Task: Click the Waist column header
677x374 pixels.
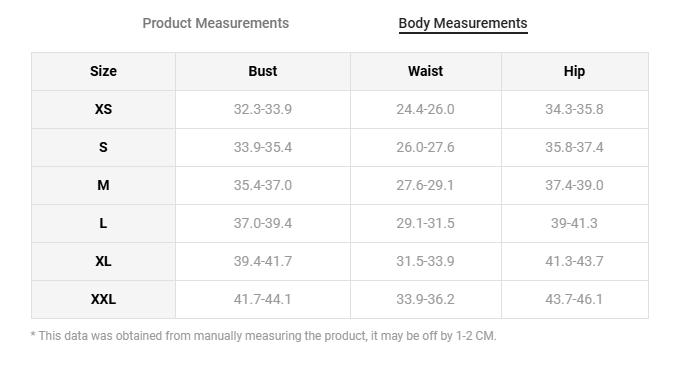Action: 425,71
